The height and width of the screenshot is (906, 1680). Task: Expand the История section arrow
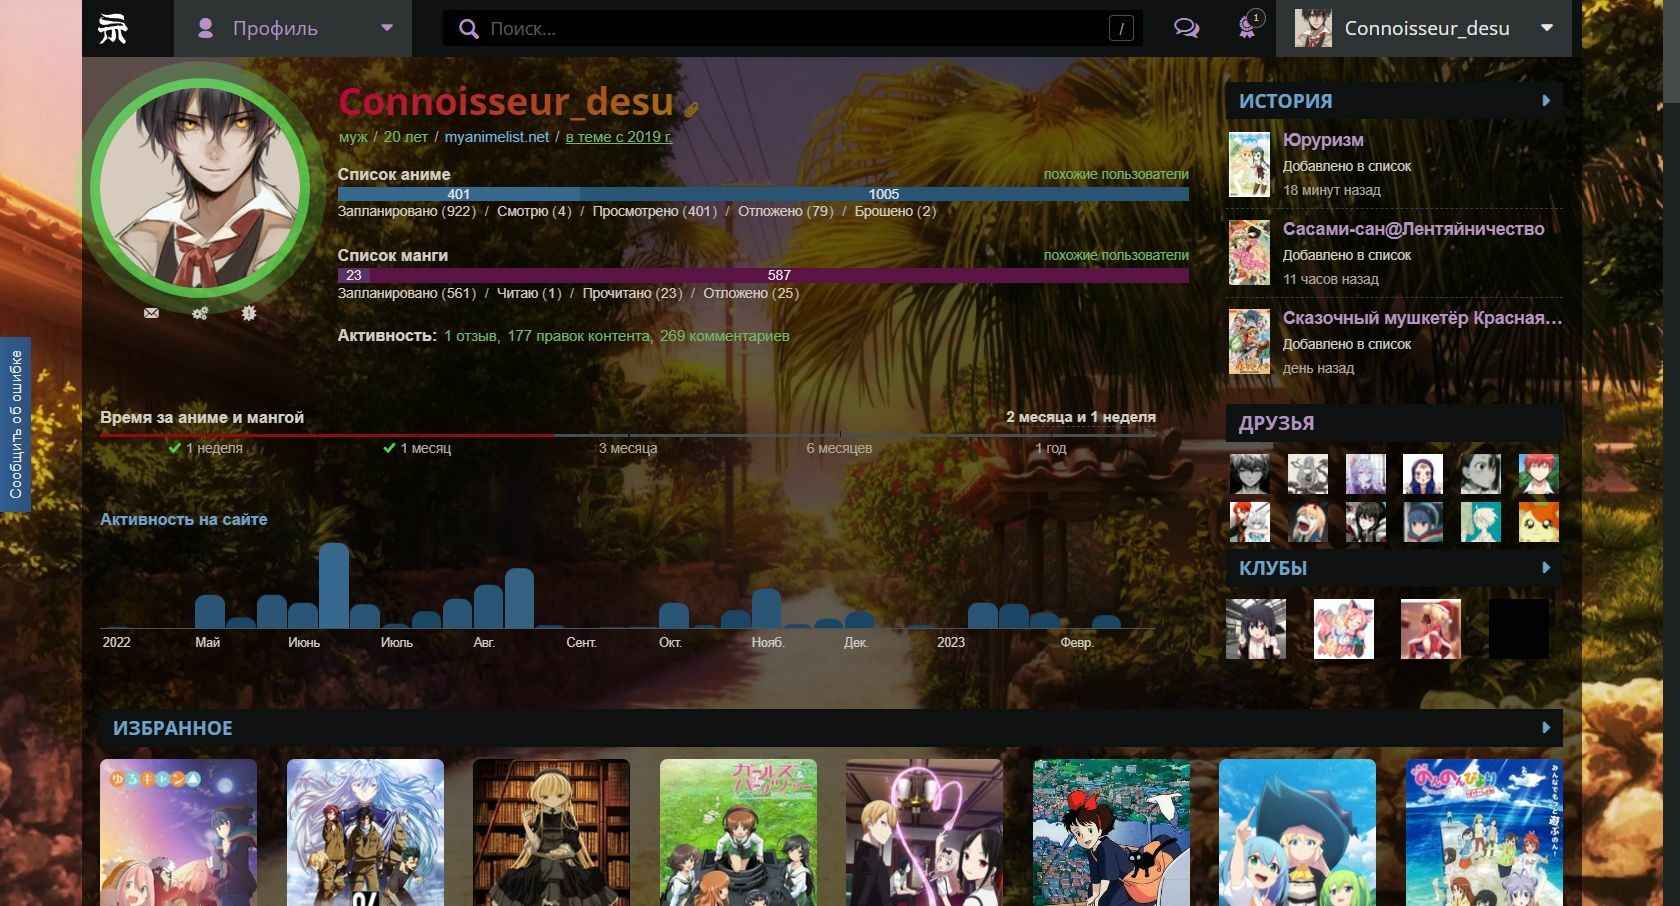pyautogui.click(x=1545, y=101)
